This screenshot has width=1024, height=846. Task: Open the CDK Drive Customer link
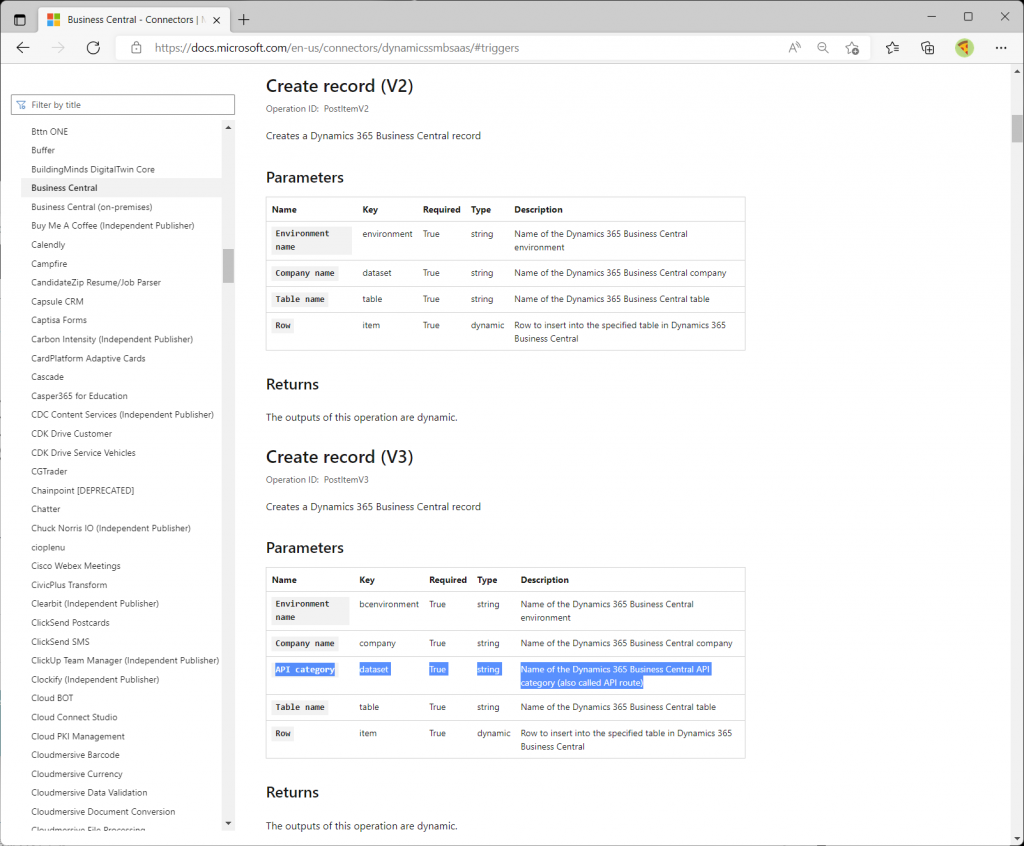(72, 434)
